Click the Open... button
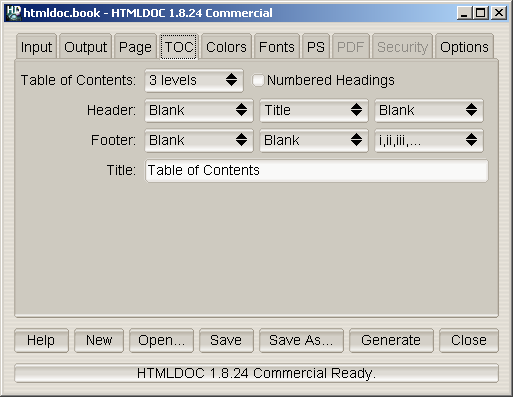Screen dimensions: 513x397 coord(162,340)
